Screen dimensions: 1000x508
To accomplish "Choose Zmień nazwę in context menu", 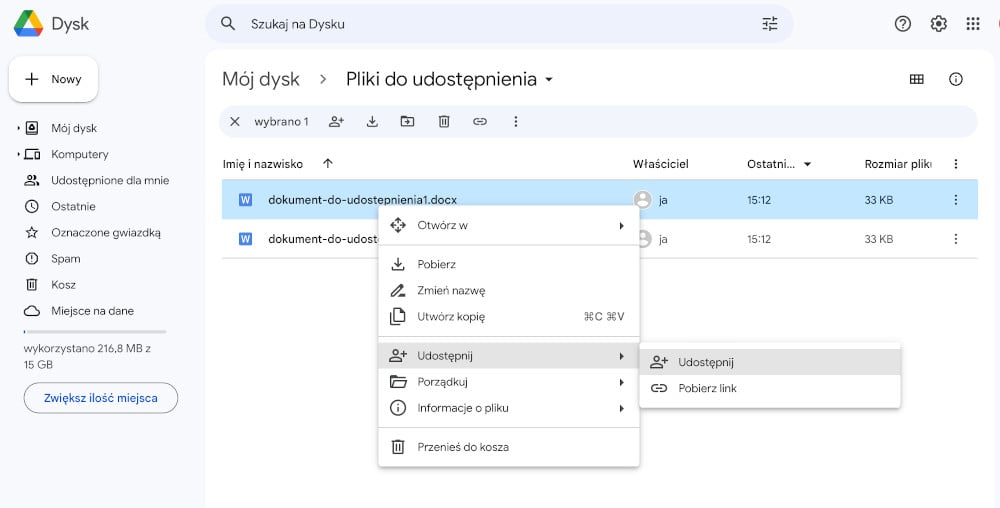I will tap(508, 291).
